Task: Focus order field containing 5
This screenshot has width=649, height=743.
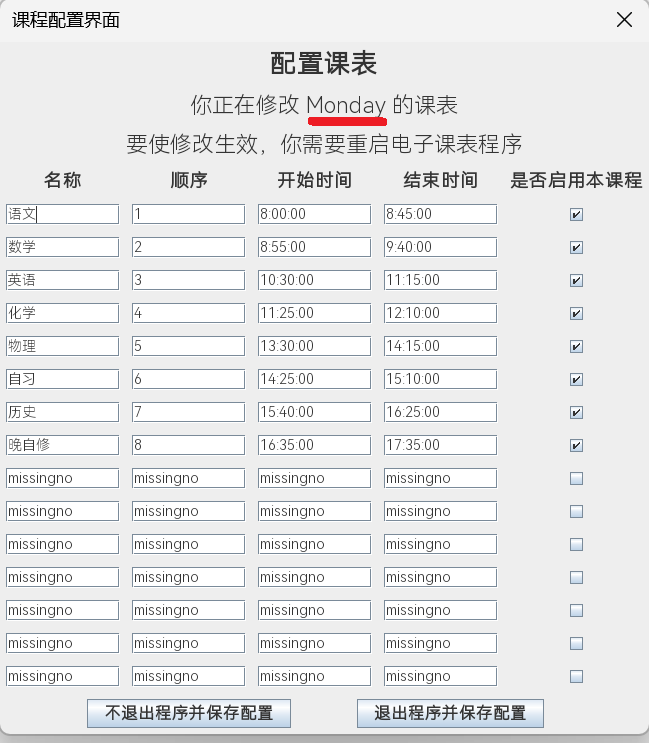Action: (x=189, y=346)
